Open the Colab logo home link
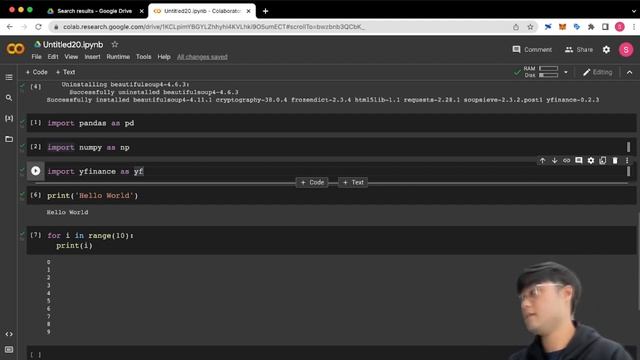640x360 pixels. pos(16,49)
